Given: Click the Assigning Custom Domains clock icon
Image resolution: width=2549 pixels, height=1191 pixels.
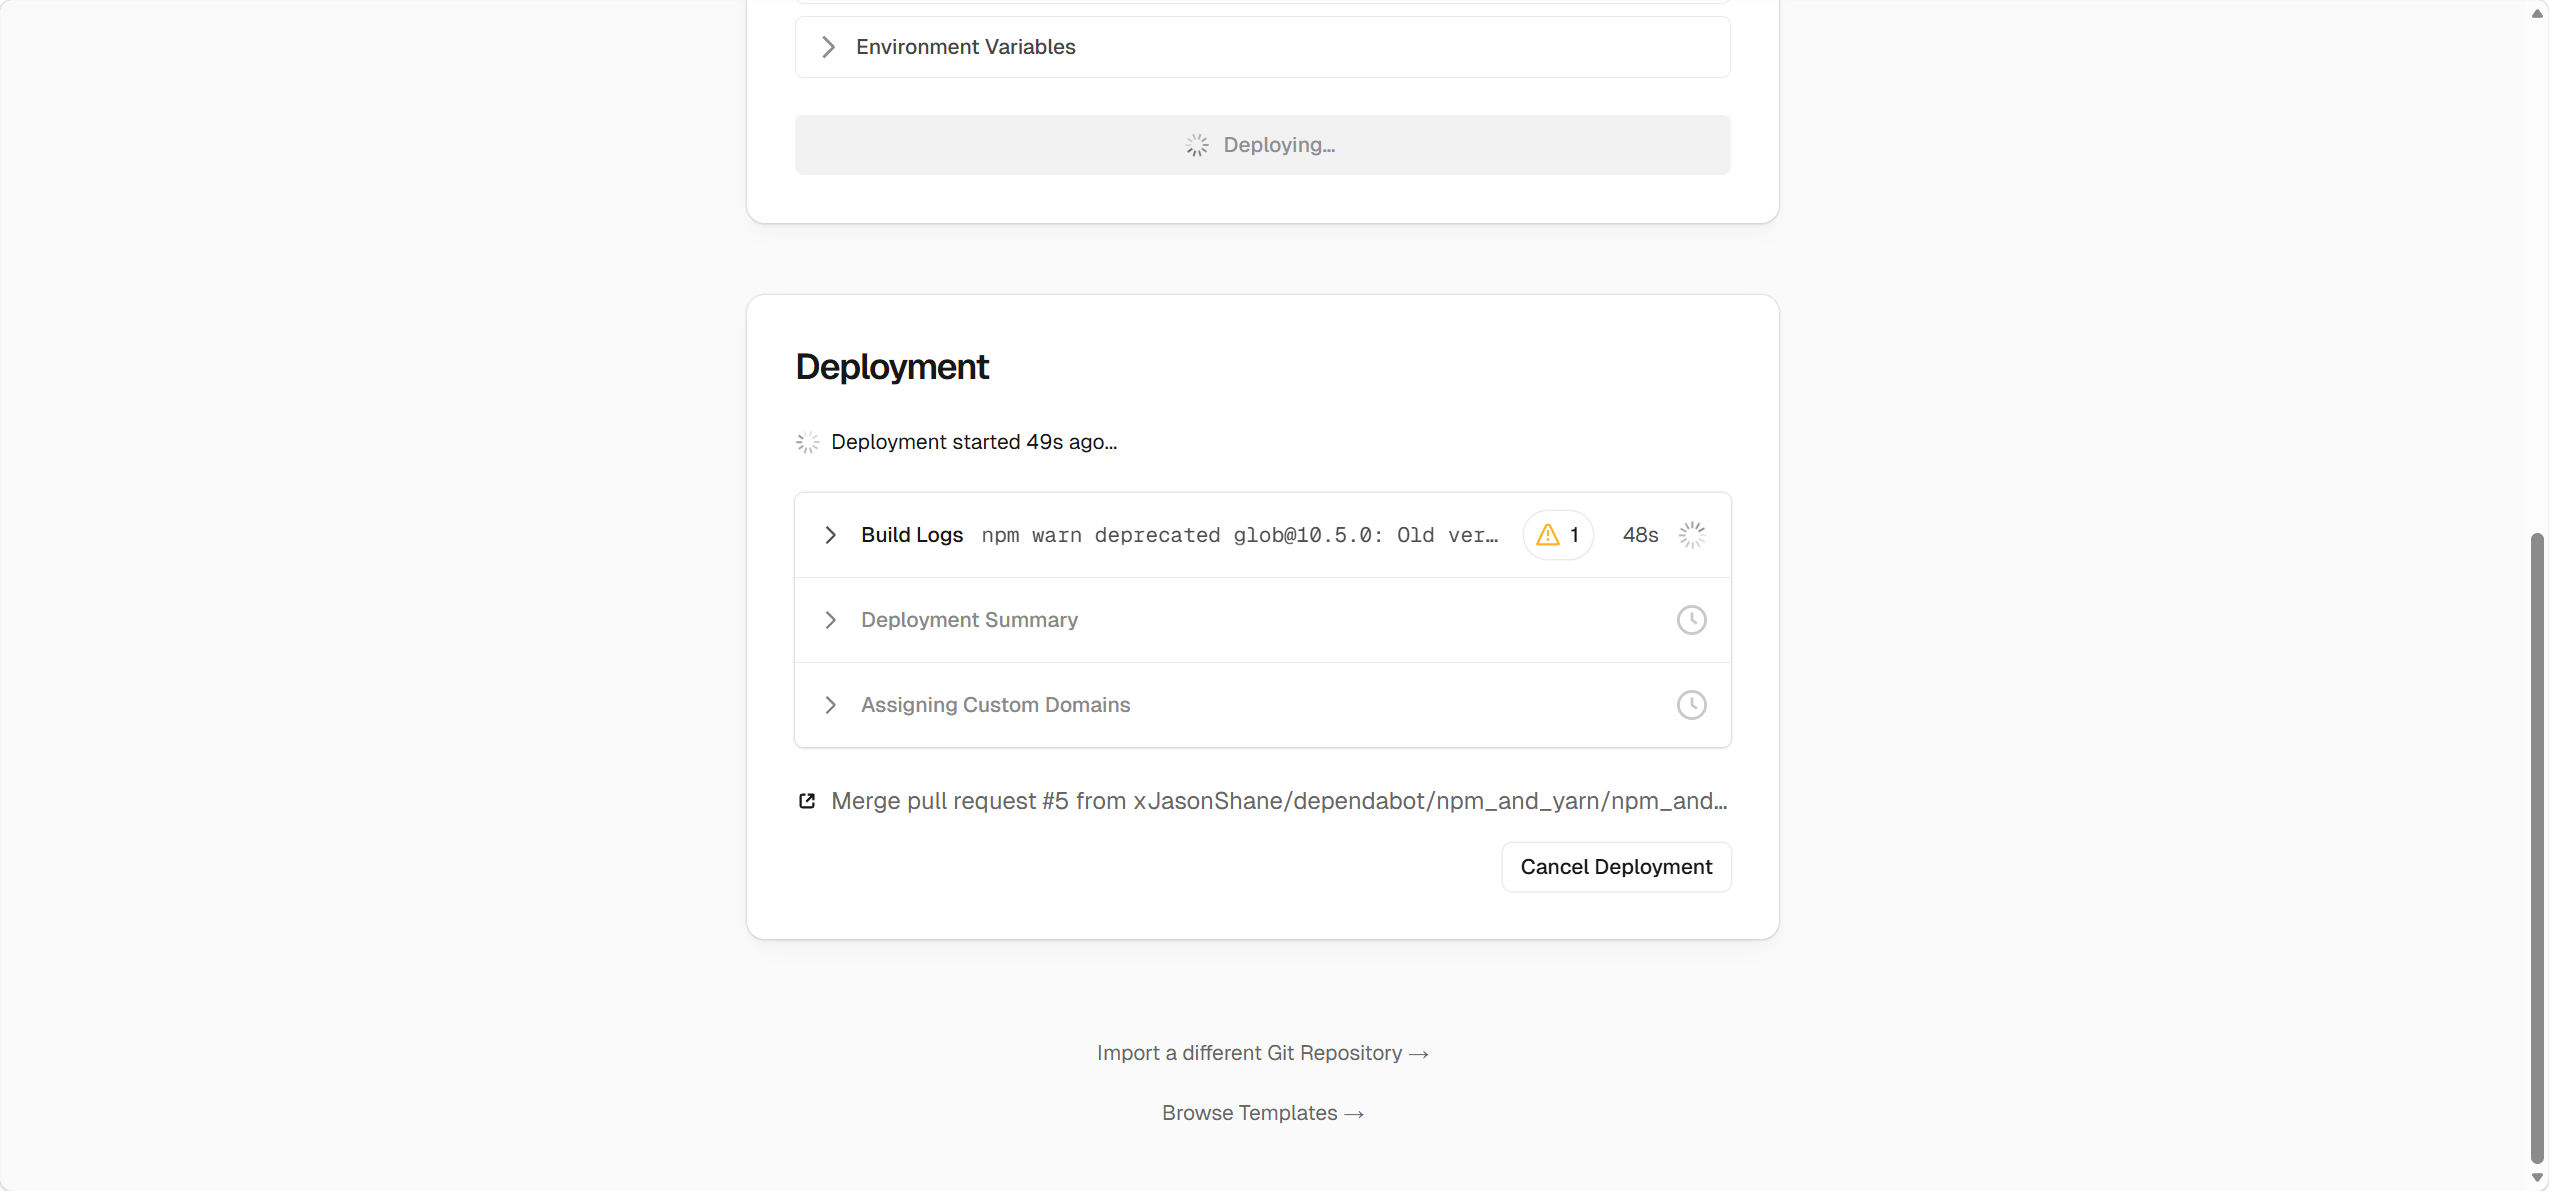Looking at the screenshot, I should click(1691, 705).
